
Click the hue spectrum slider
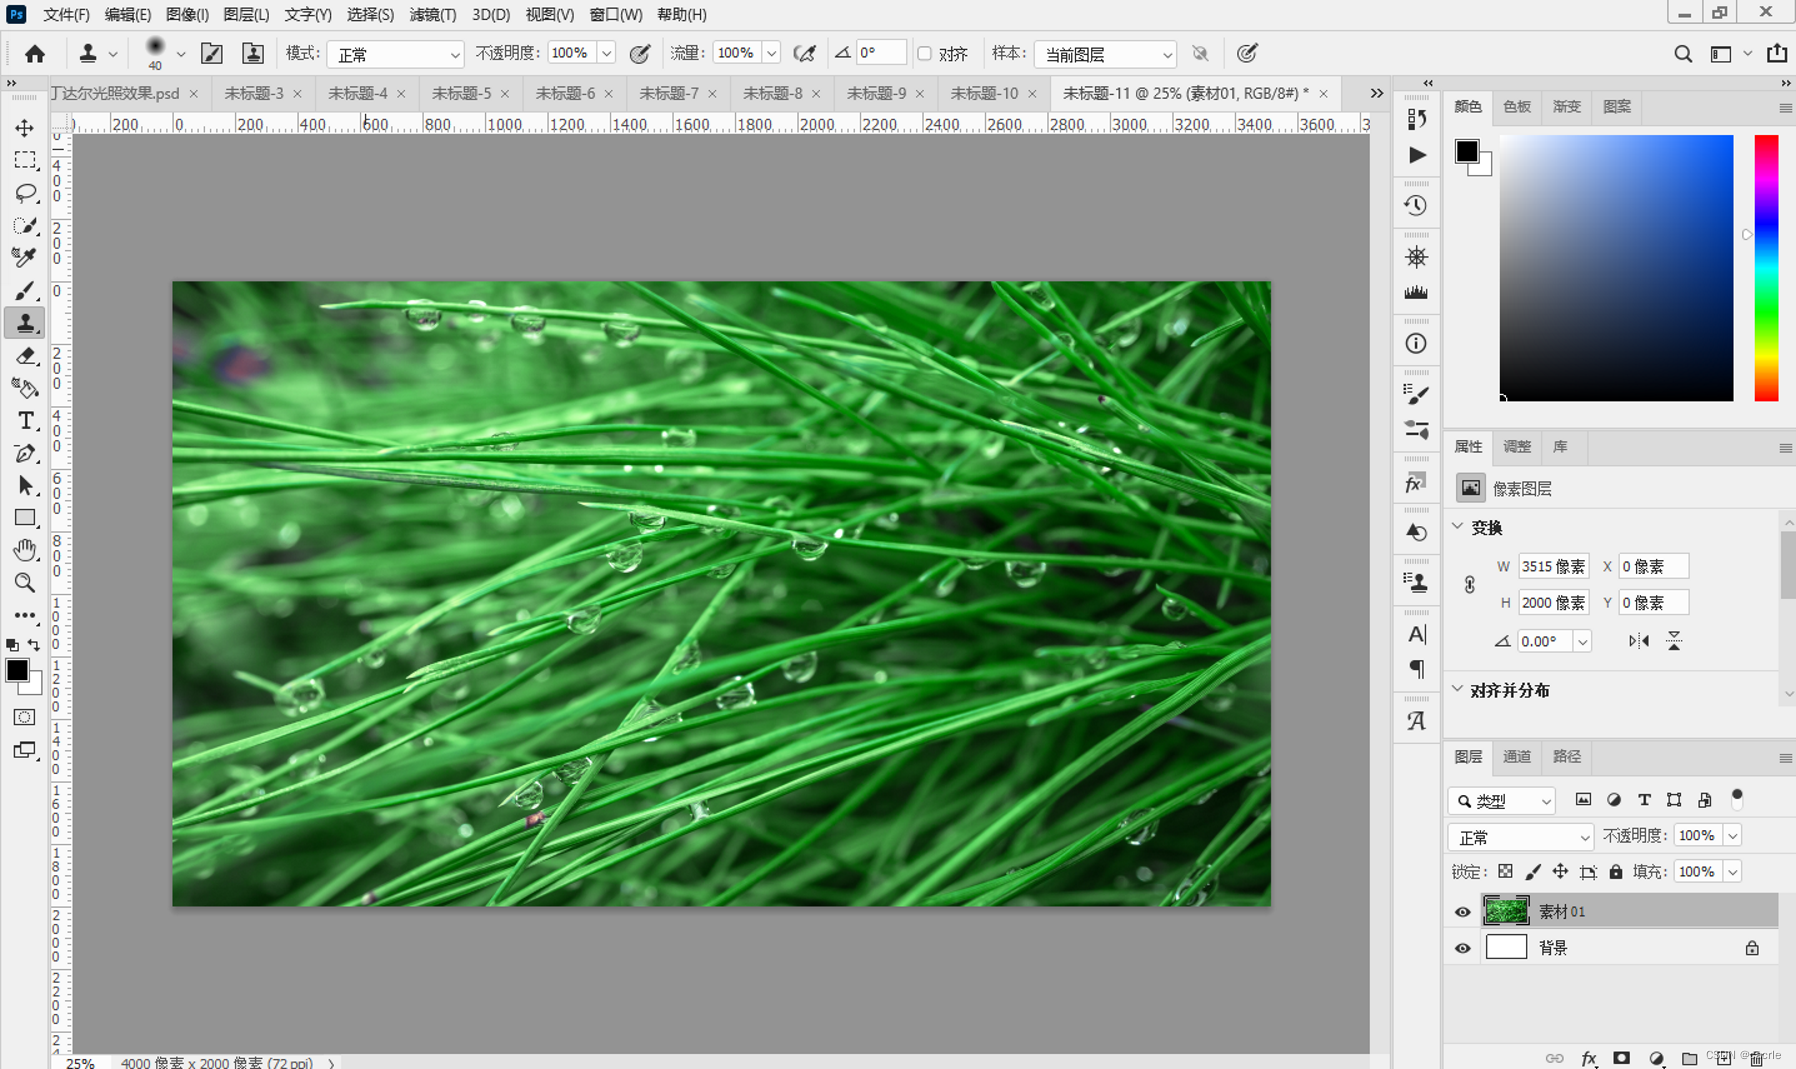coord(1766,268)
